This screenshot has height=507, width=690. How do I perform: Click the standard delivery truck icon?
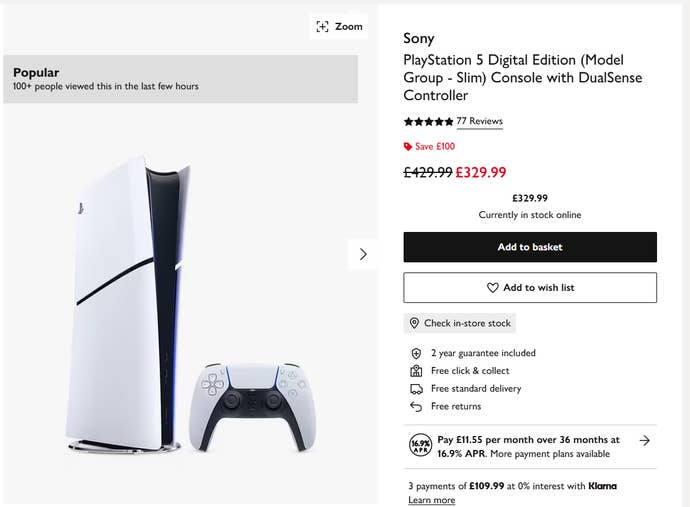click(416, 389)
